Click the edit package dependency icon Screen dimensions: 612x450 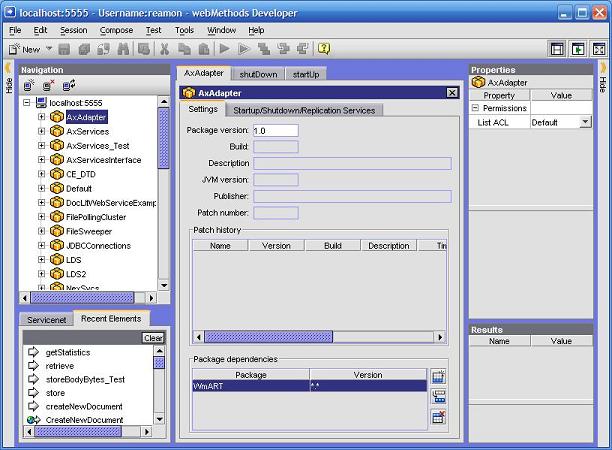[439, 397]
